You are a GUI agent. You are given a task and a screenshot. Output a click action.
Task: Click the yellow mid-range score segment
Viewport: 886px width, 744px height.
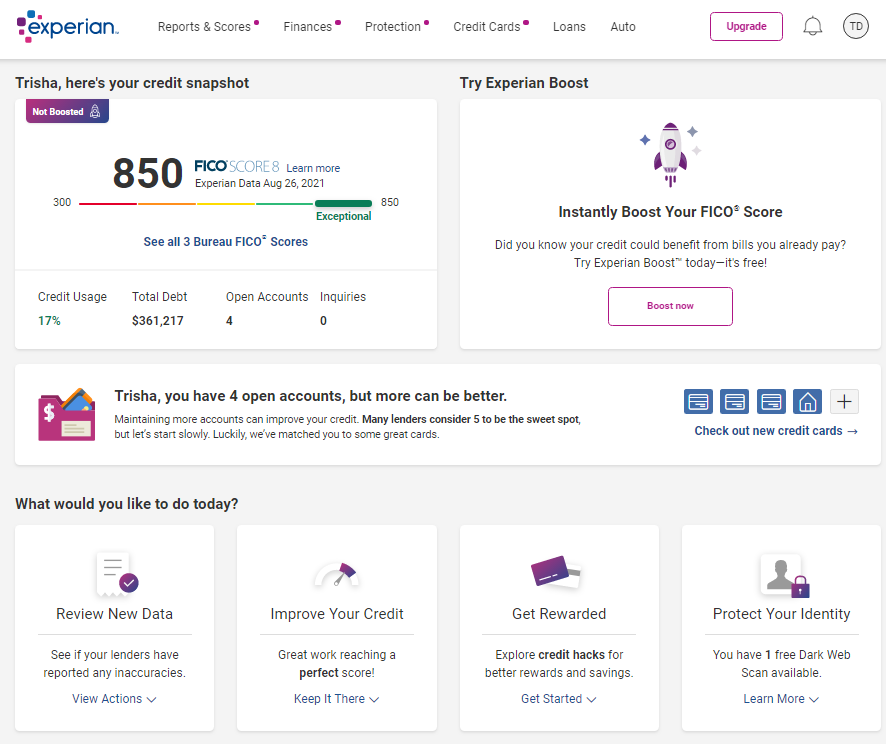226,203
